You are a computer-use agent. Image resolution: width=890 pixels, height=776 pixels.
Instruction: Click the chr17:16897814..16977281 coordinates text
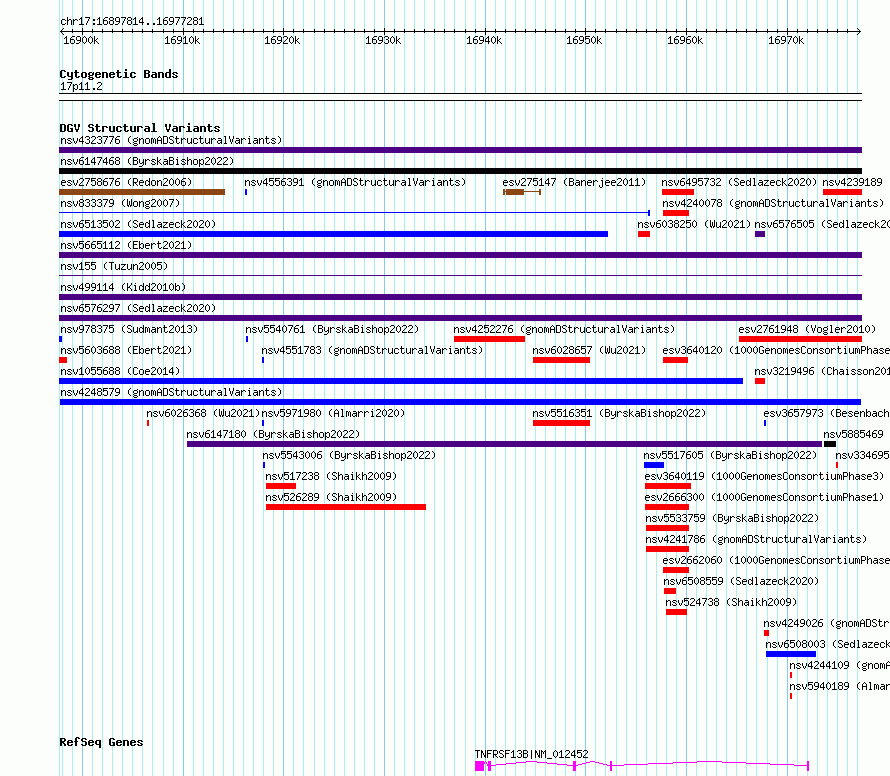(132, 22)
